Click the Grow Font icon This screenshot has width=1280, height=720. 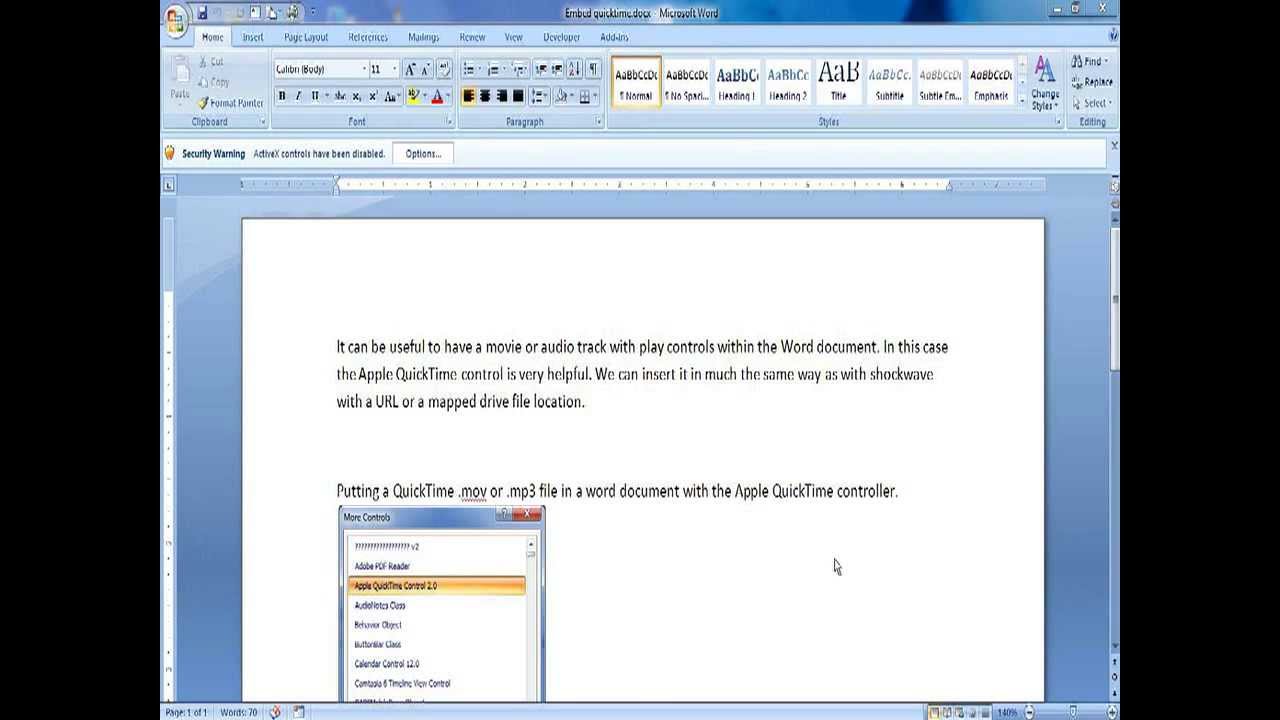click(x=410, y=69)
